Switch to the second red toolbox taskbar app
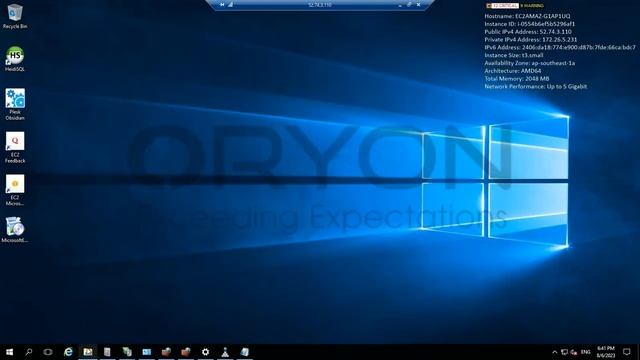Screen dimensions: 640x360 (186, 352)
